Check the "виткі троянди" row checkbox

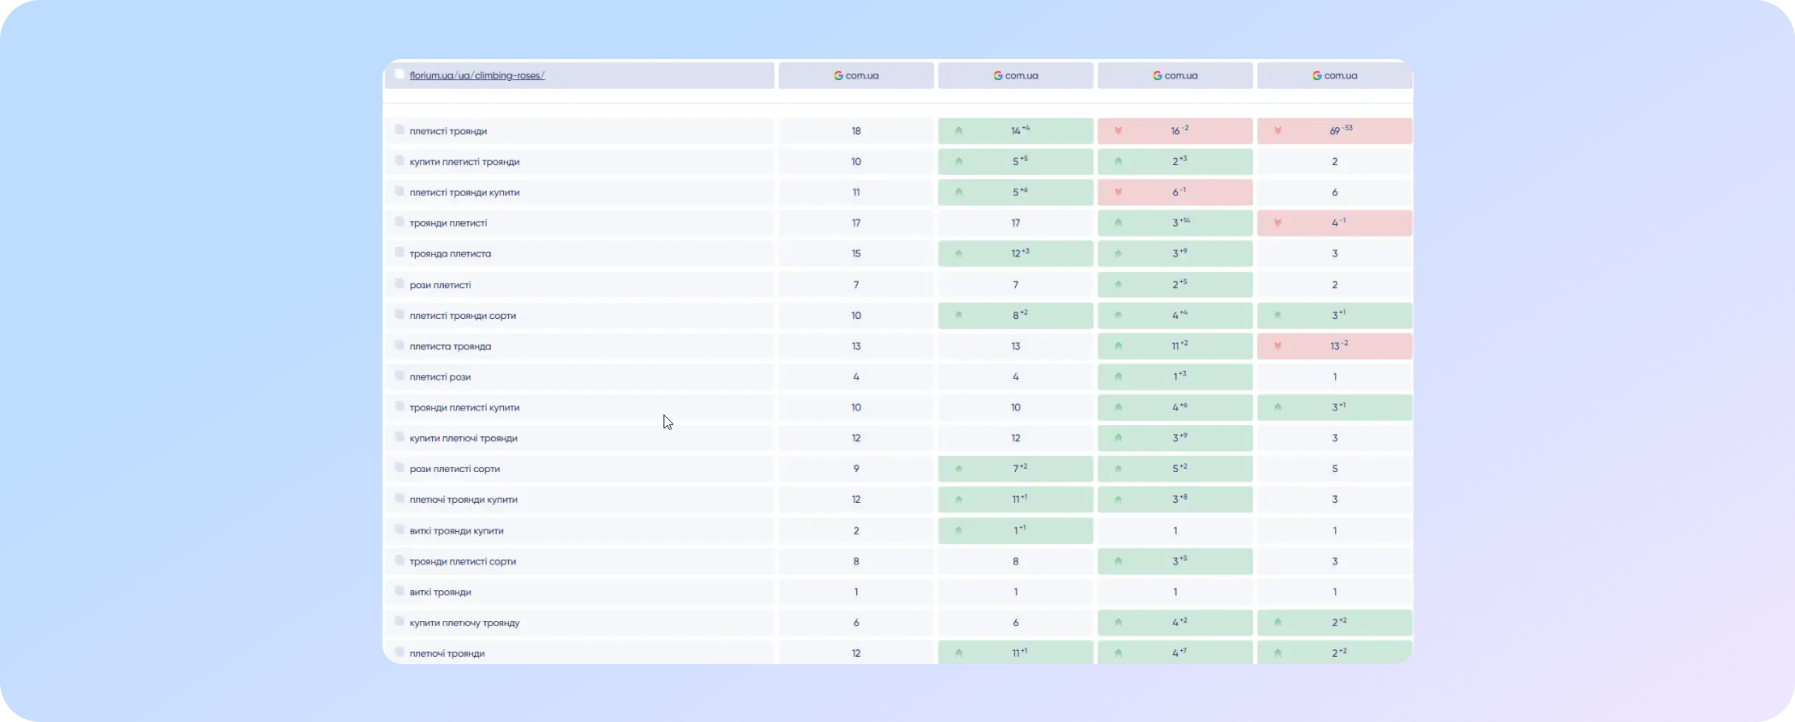pos(399,591)
